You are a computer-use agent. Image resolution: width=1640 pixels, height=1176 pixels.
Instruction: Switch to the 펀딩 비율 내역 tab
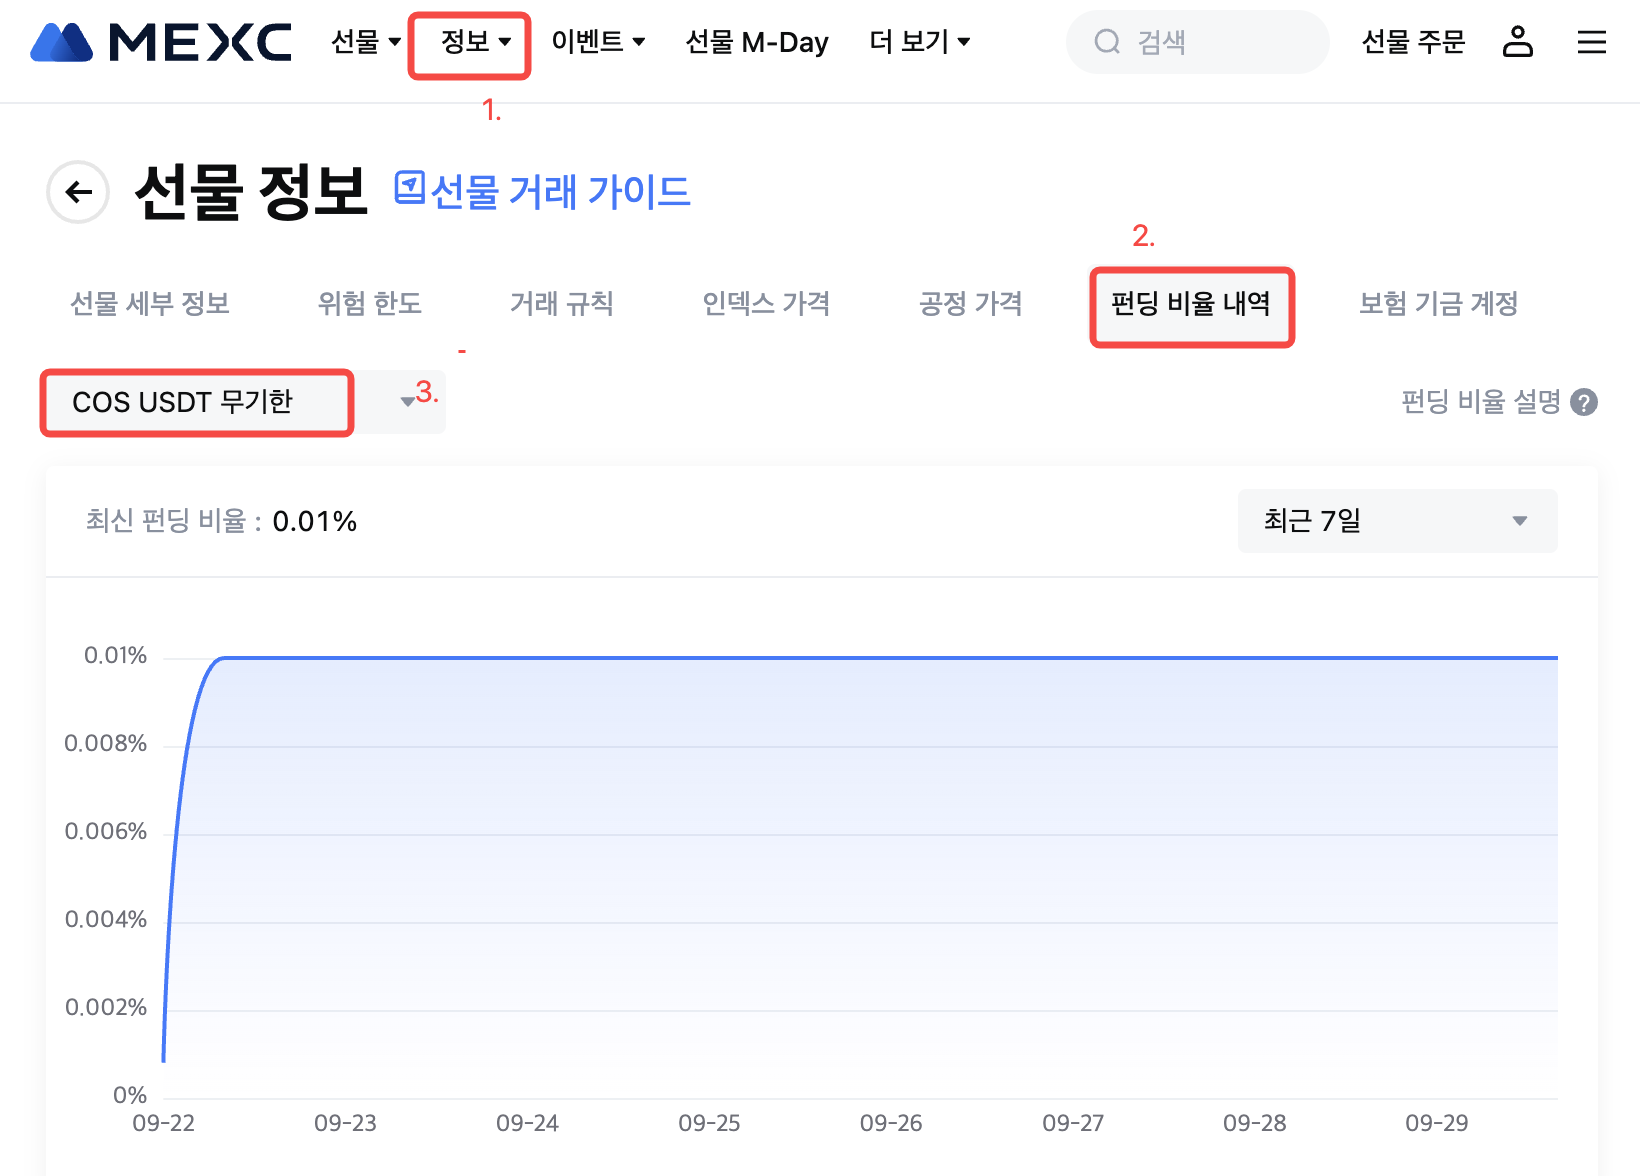click(x=1191, y=304)
